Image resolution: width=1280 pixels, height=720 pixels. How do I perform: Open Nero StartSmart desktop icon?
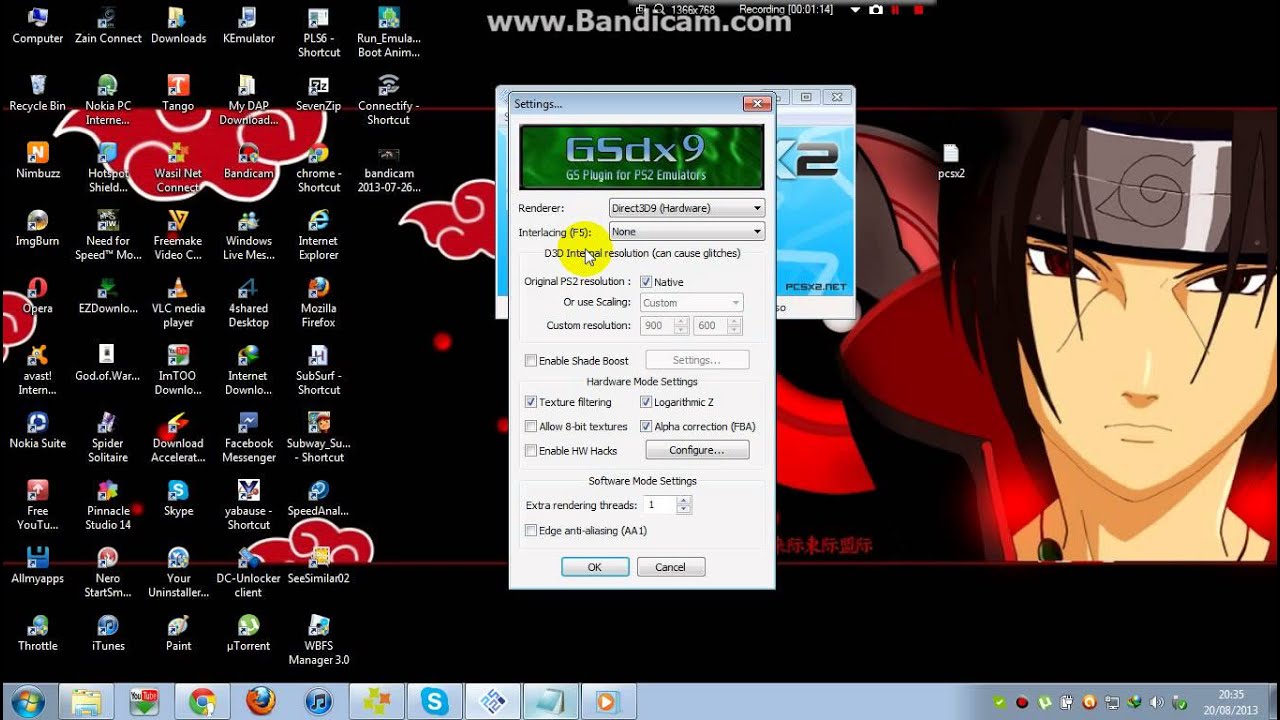click(108, 571)
